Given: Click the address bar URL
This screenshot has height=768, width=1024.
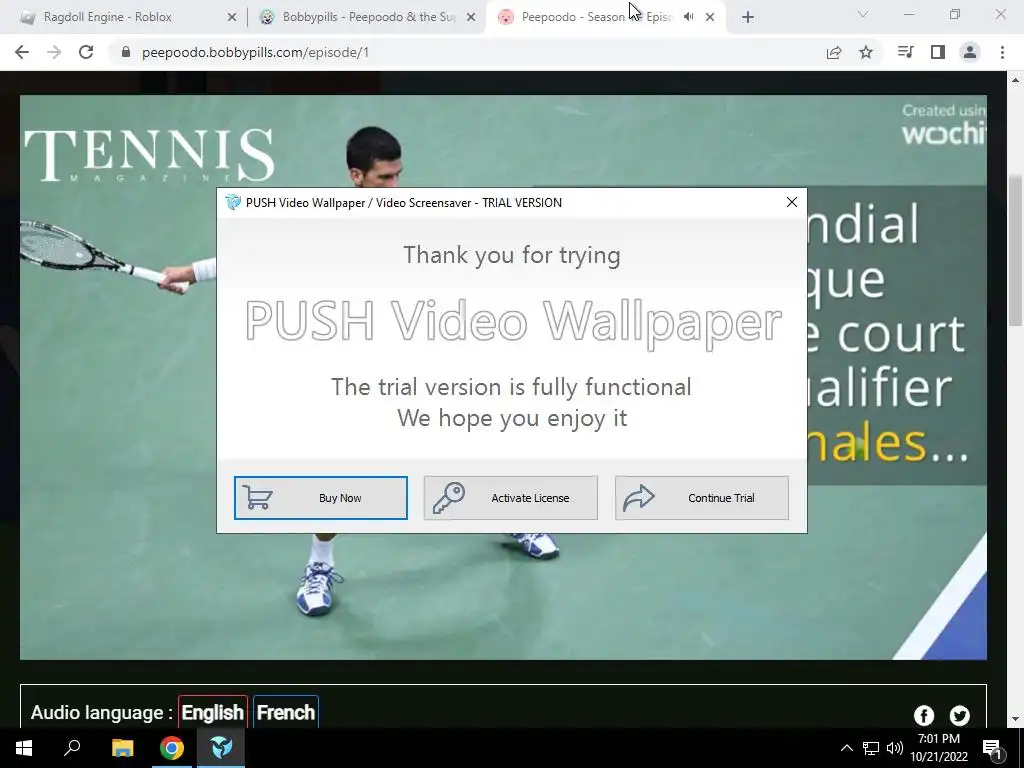Looking at the screenshot, I should coord(255,52).
